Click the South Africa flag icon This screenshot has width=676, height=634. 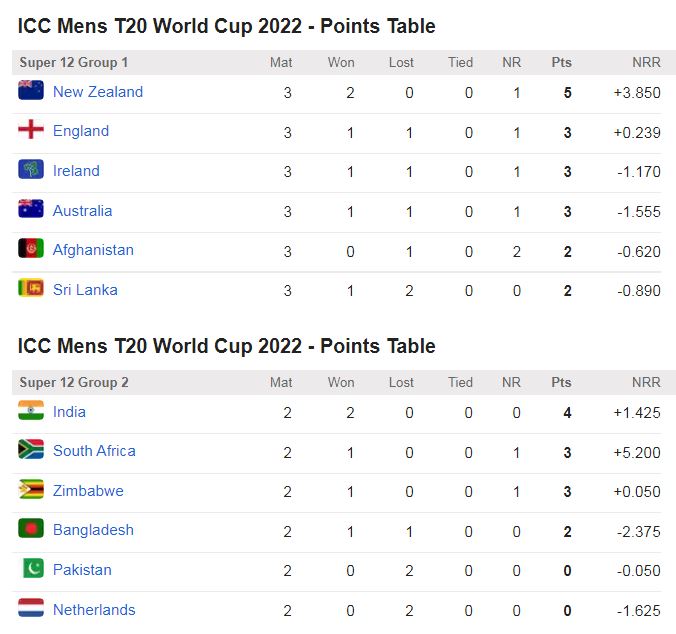pyautogui.click(x=31, y=450)
